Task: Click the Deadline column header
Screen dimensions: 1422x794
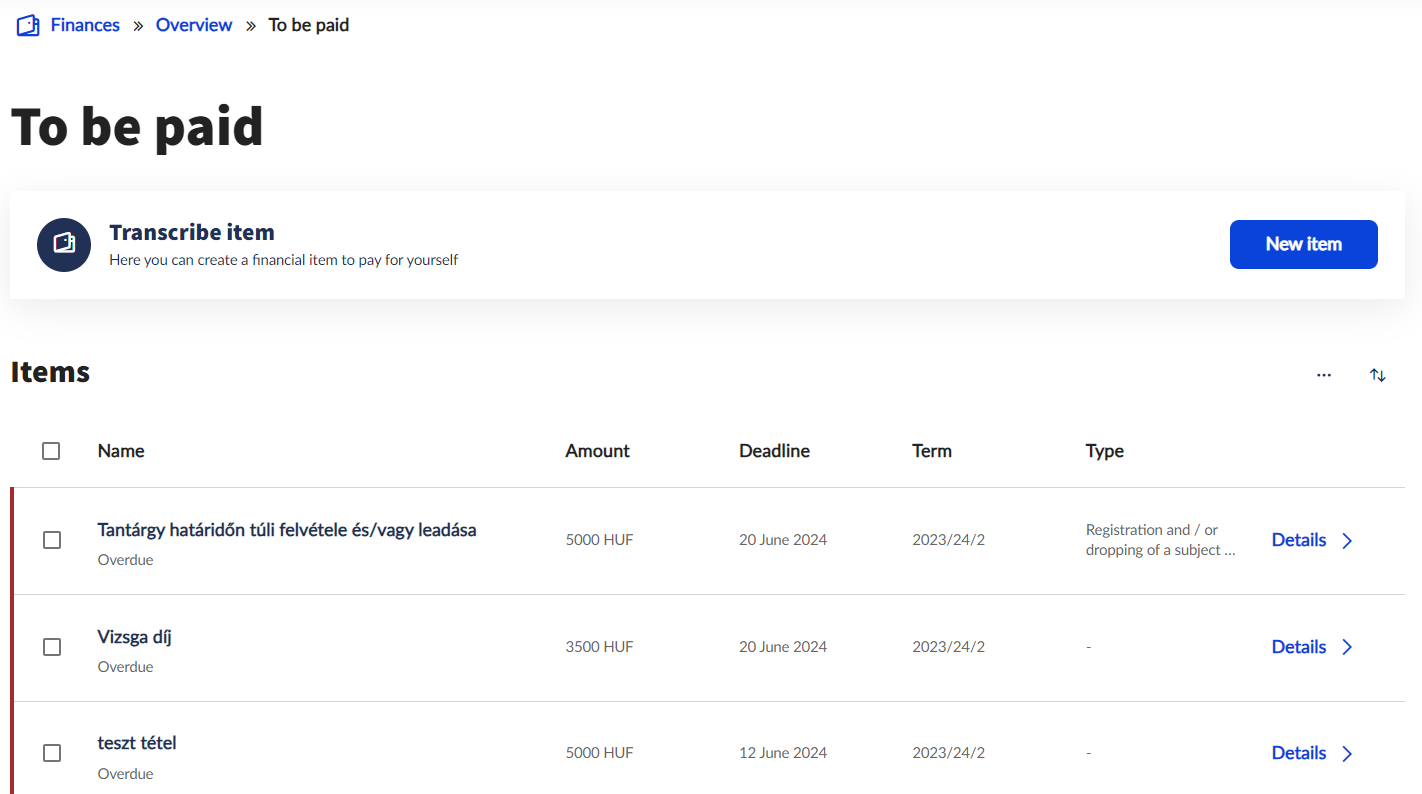Action: point(774,451)
